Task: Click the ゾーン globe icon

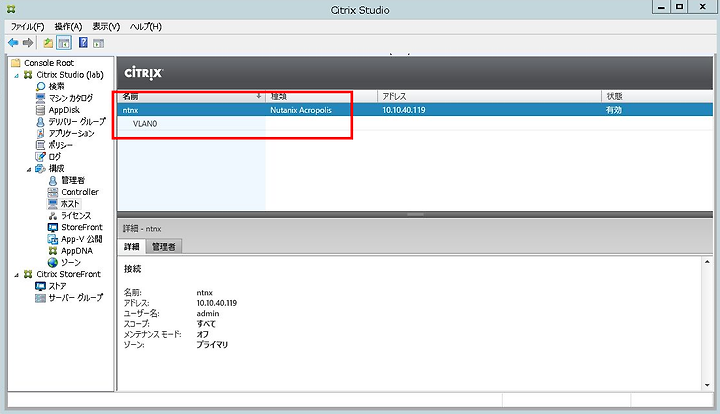Action: (53, 263)
